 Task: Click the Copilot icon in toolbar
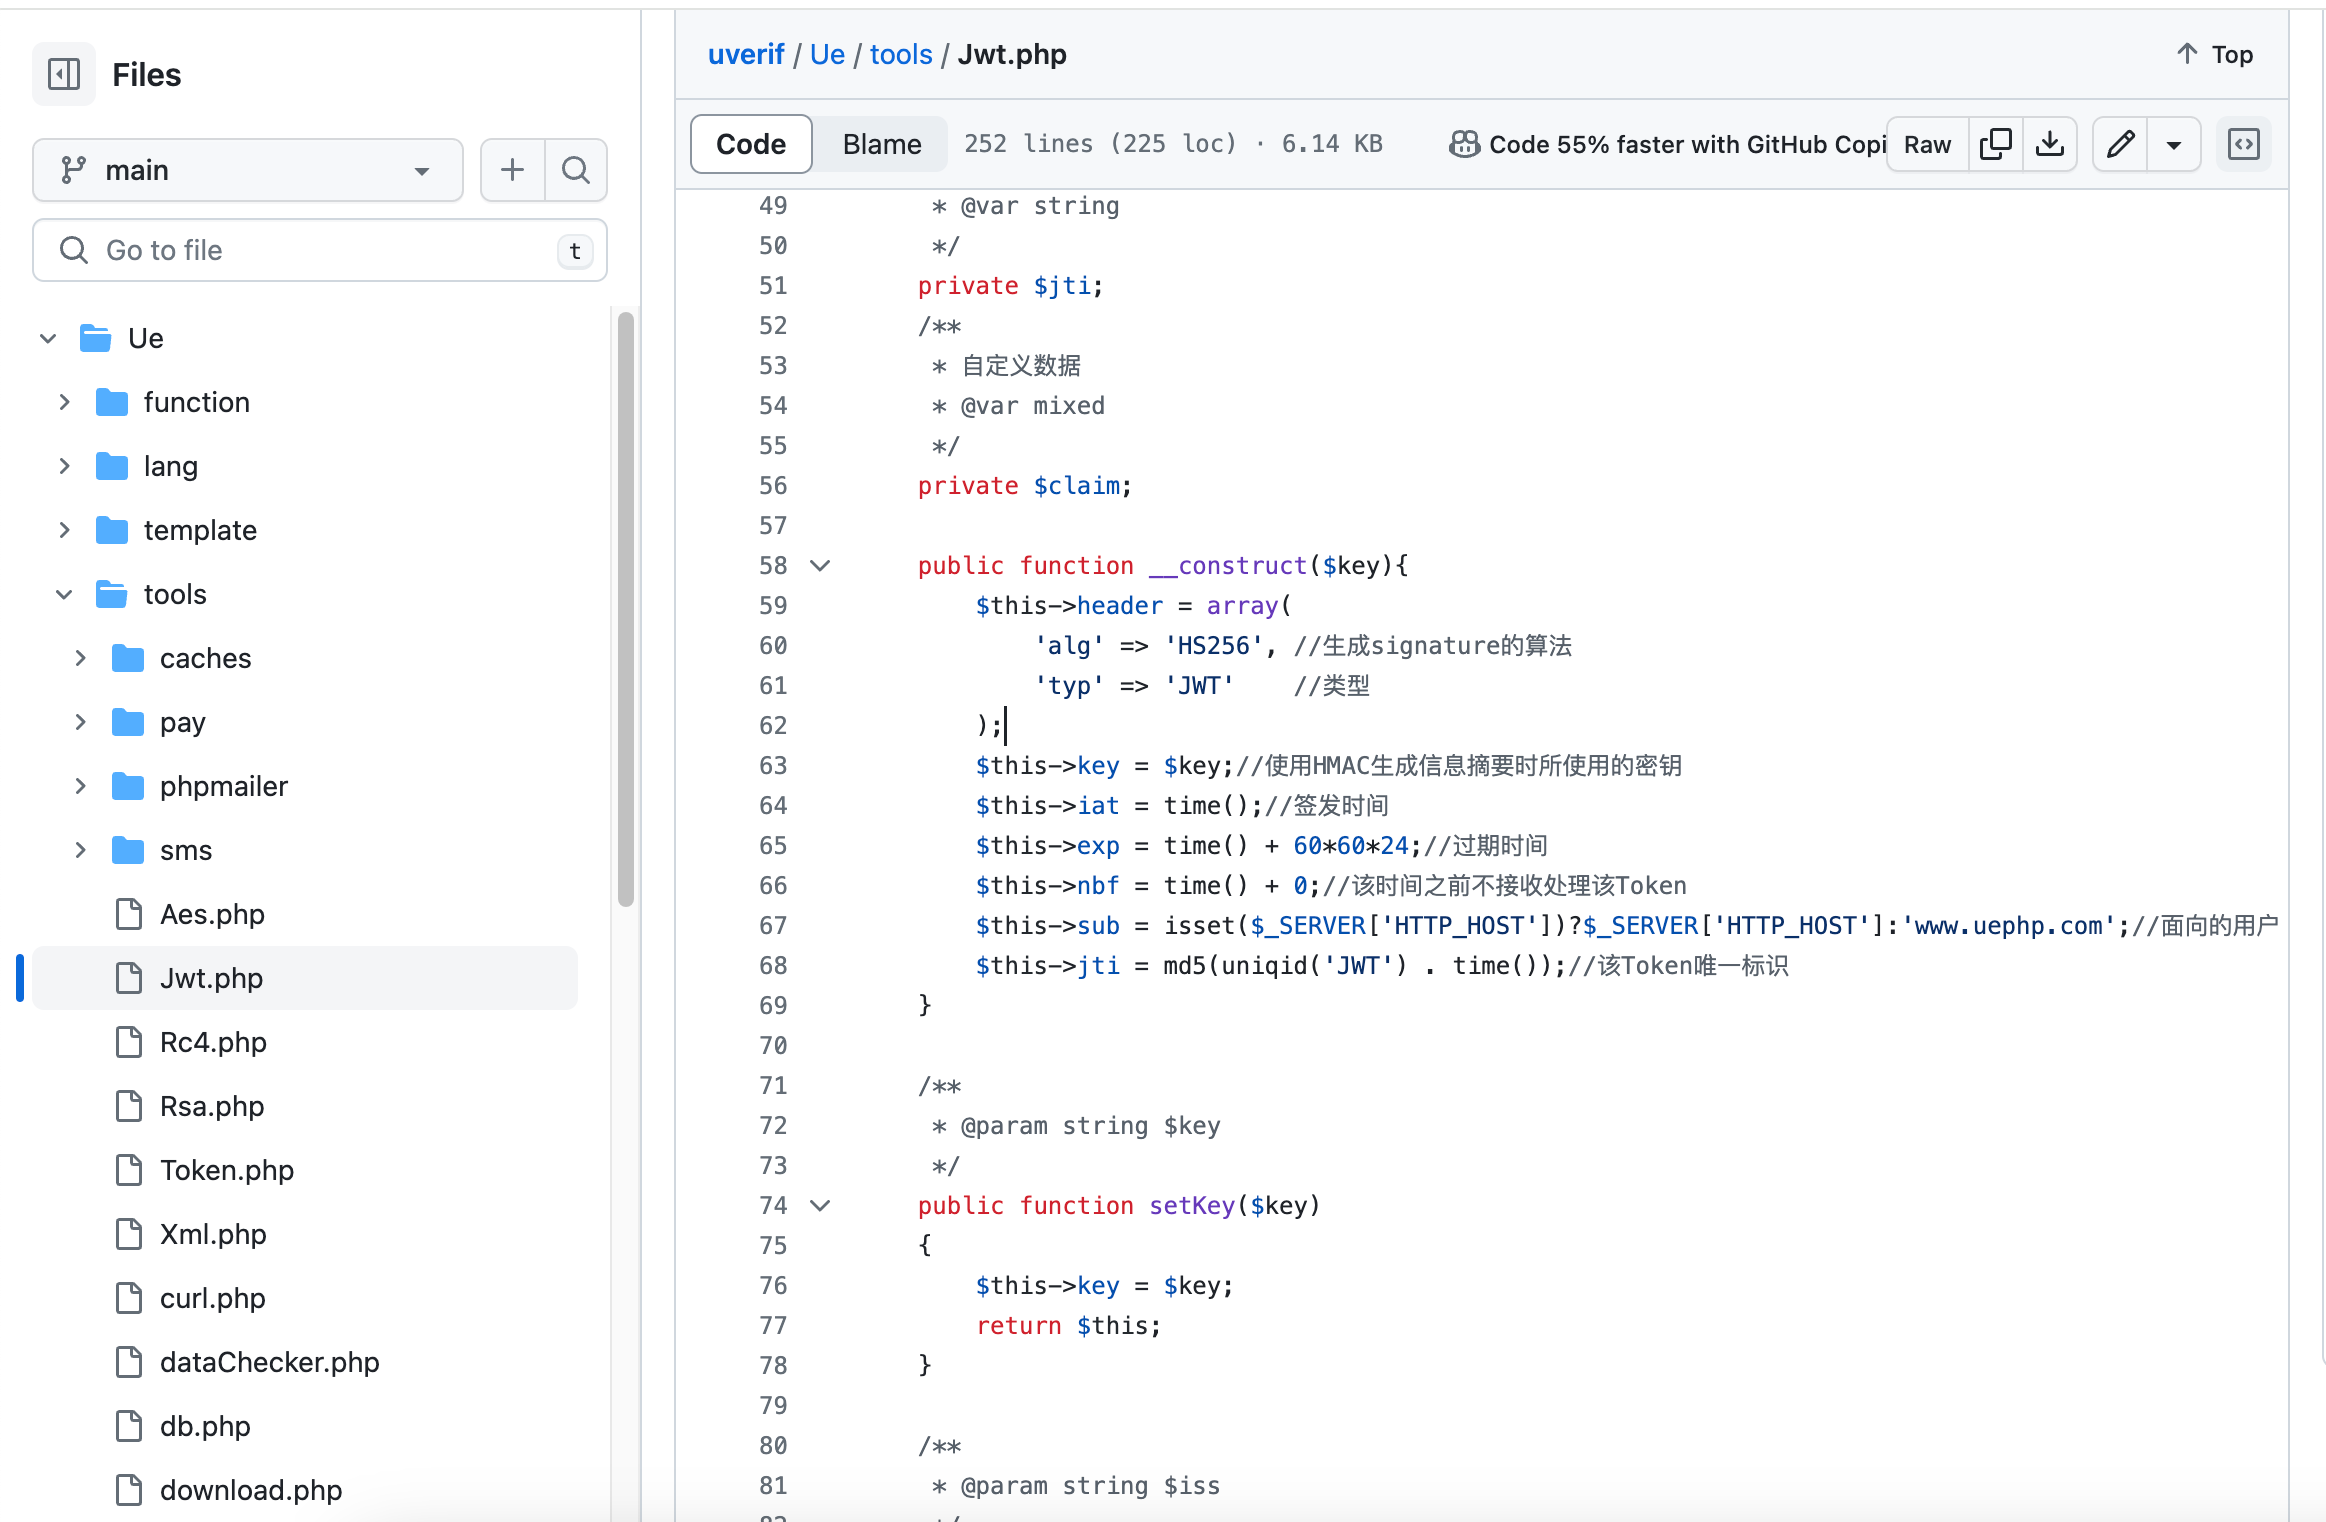pos(1464,144)
